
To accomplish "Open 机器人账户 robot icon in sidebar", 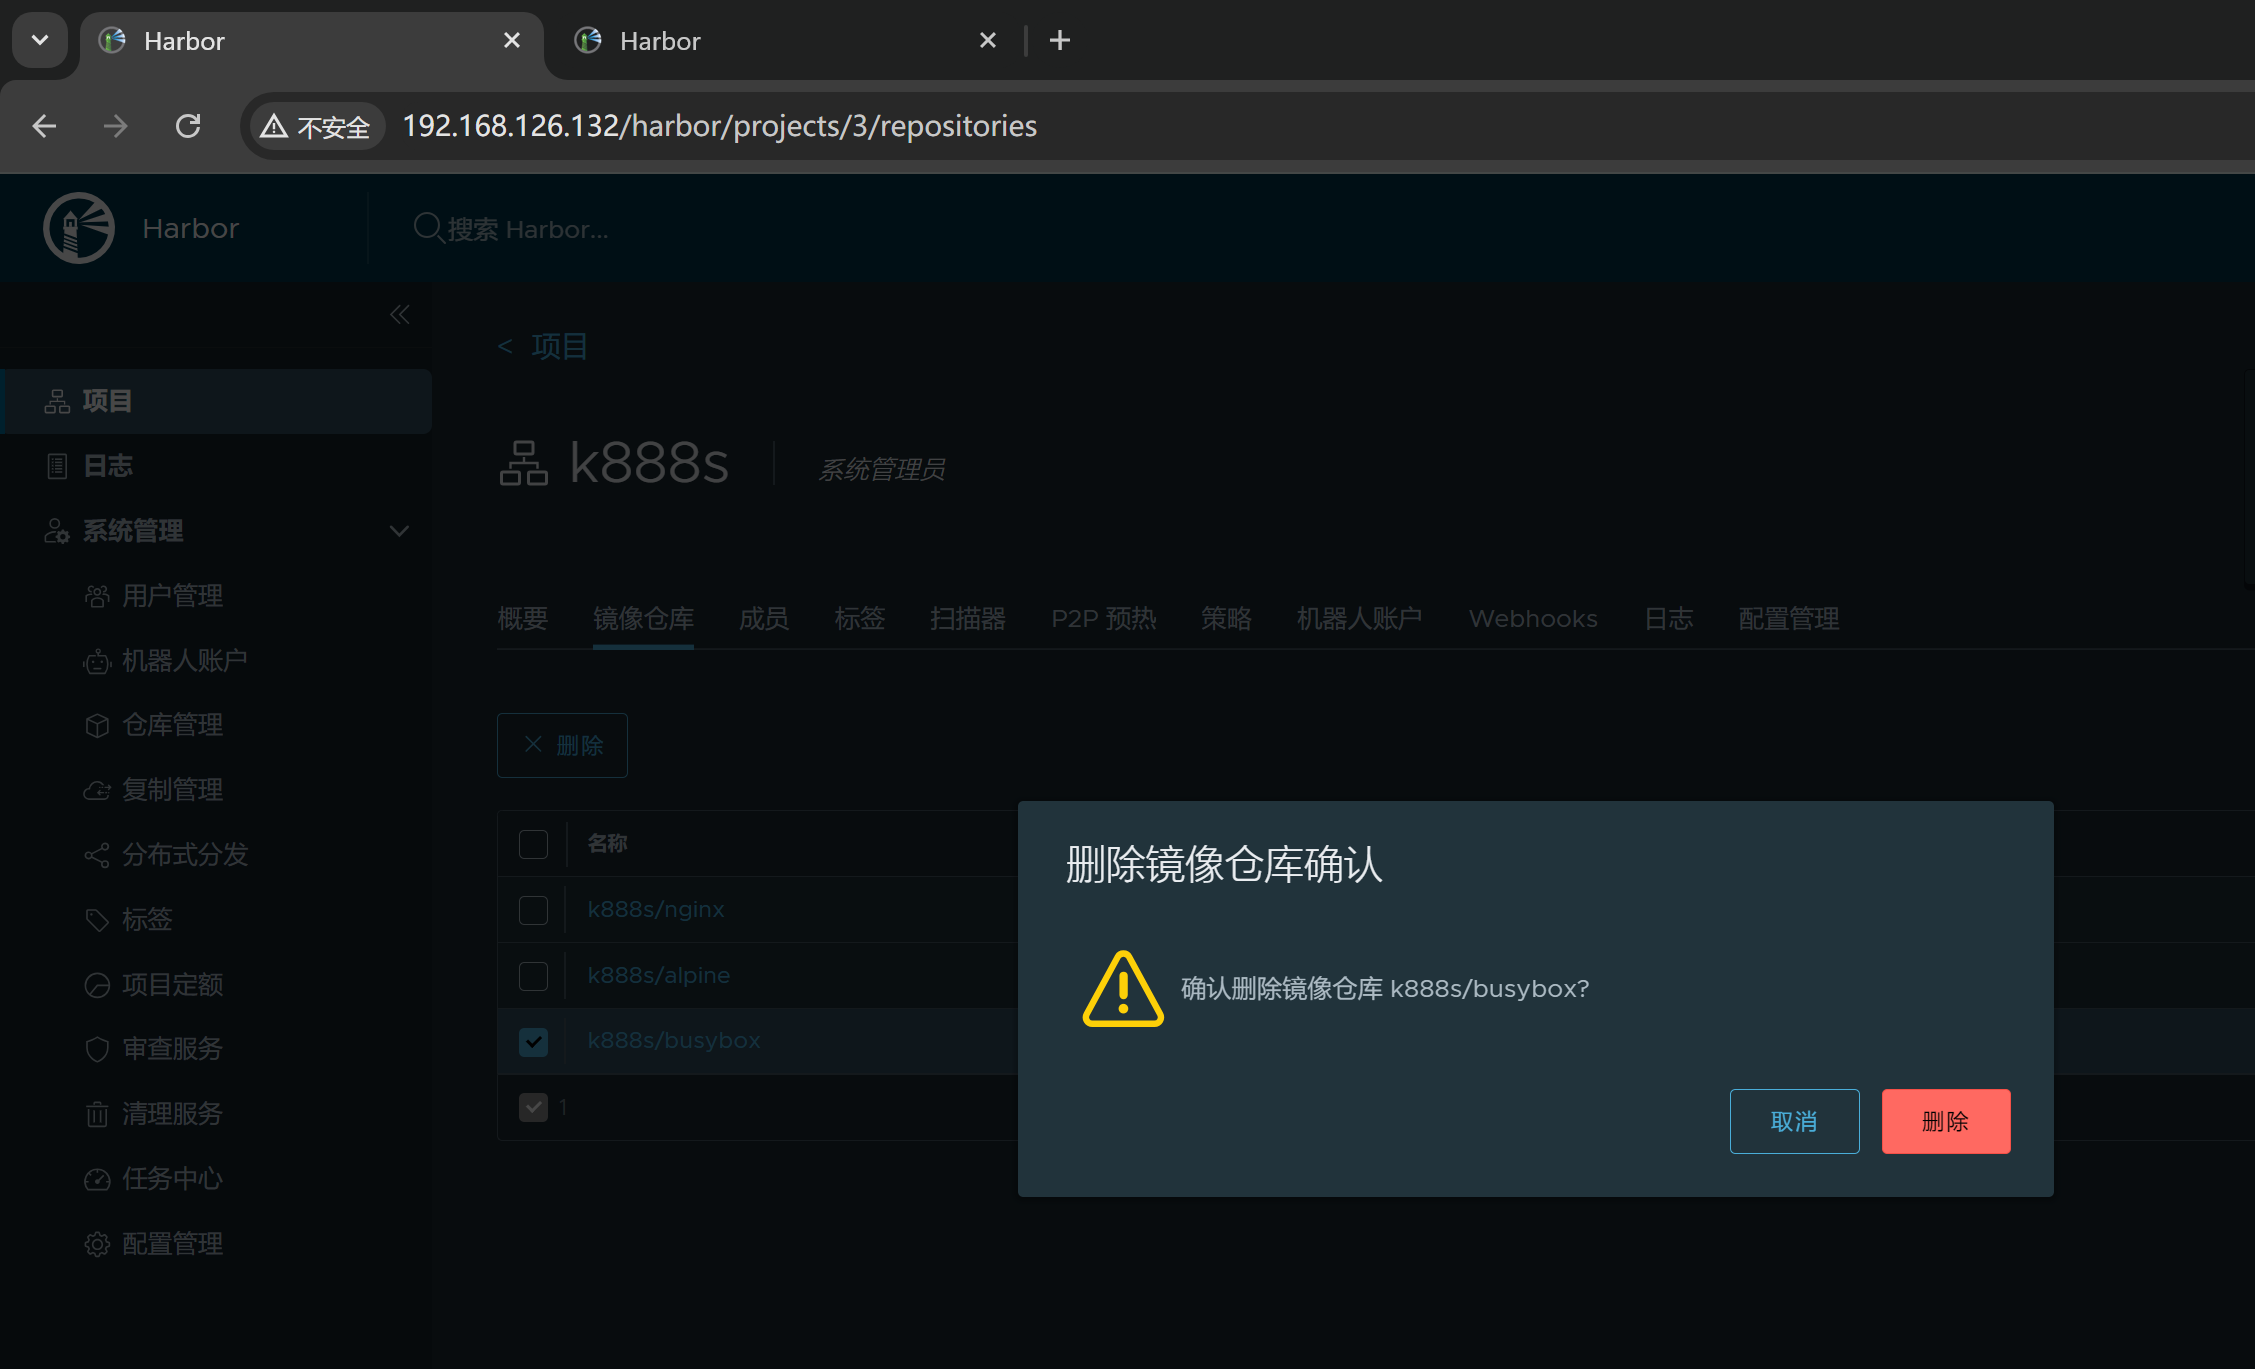I will pyautogui.click(x=97, y=661).
